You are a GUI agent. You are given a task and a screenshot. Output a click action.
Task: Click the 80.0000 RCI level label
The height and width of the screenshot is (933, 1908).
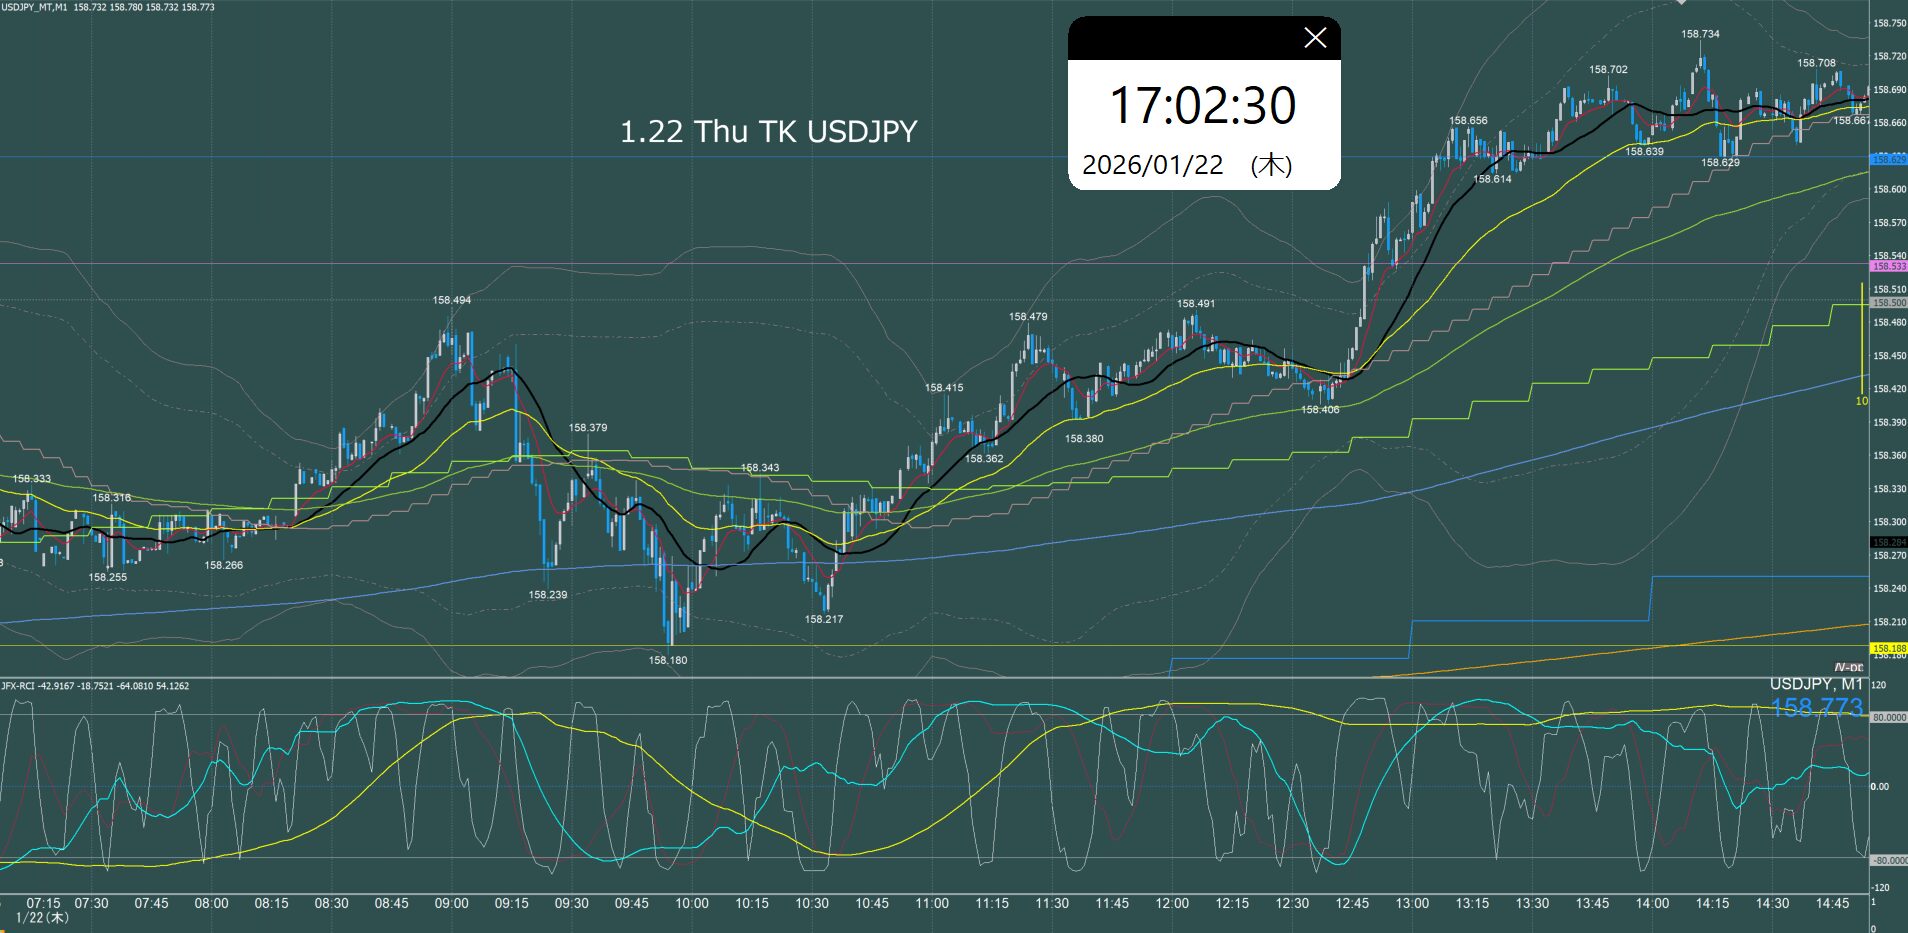pos(1888,718)
